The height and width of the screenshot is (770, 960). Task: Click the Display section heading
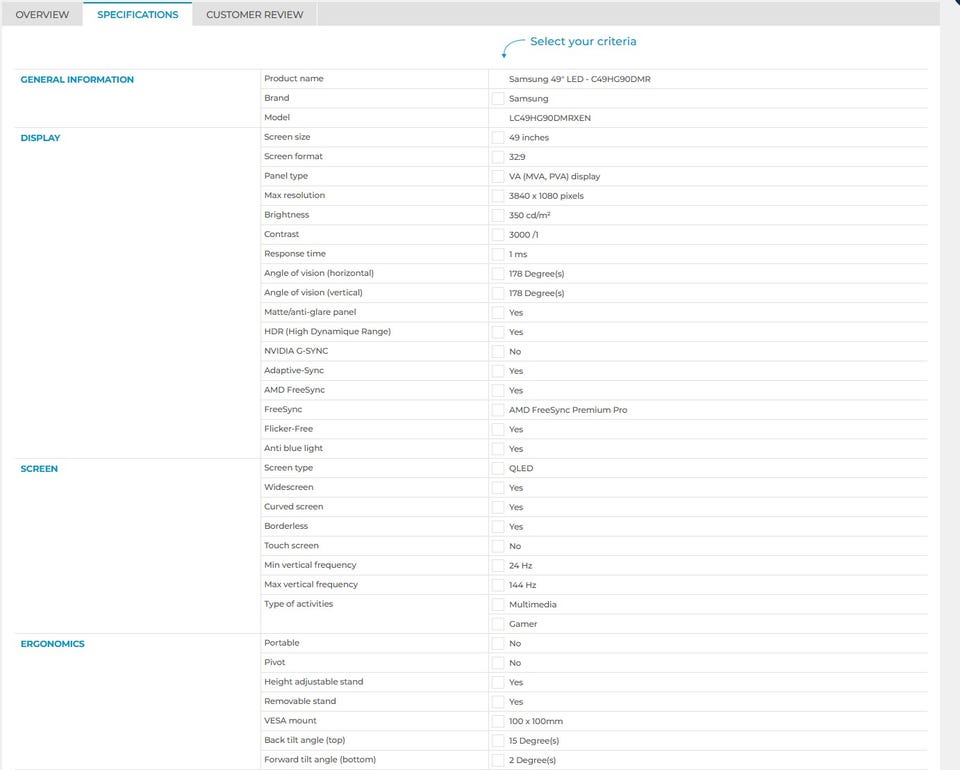tap(40, 138)
